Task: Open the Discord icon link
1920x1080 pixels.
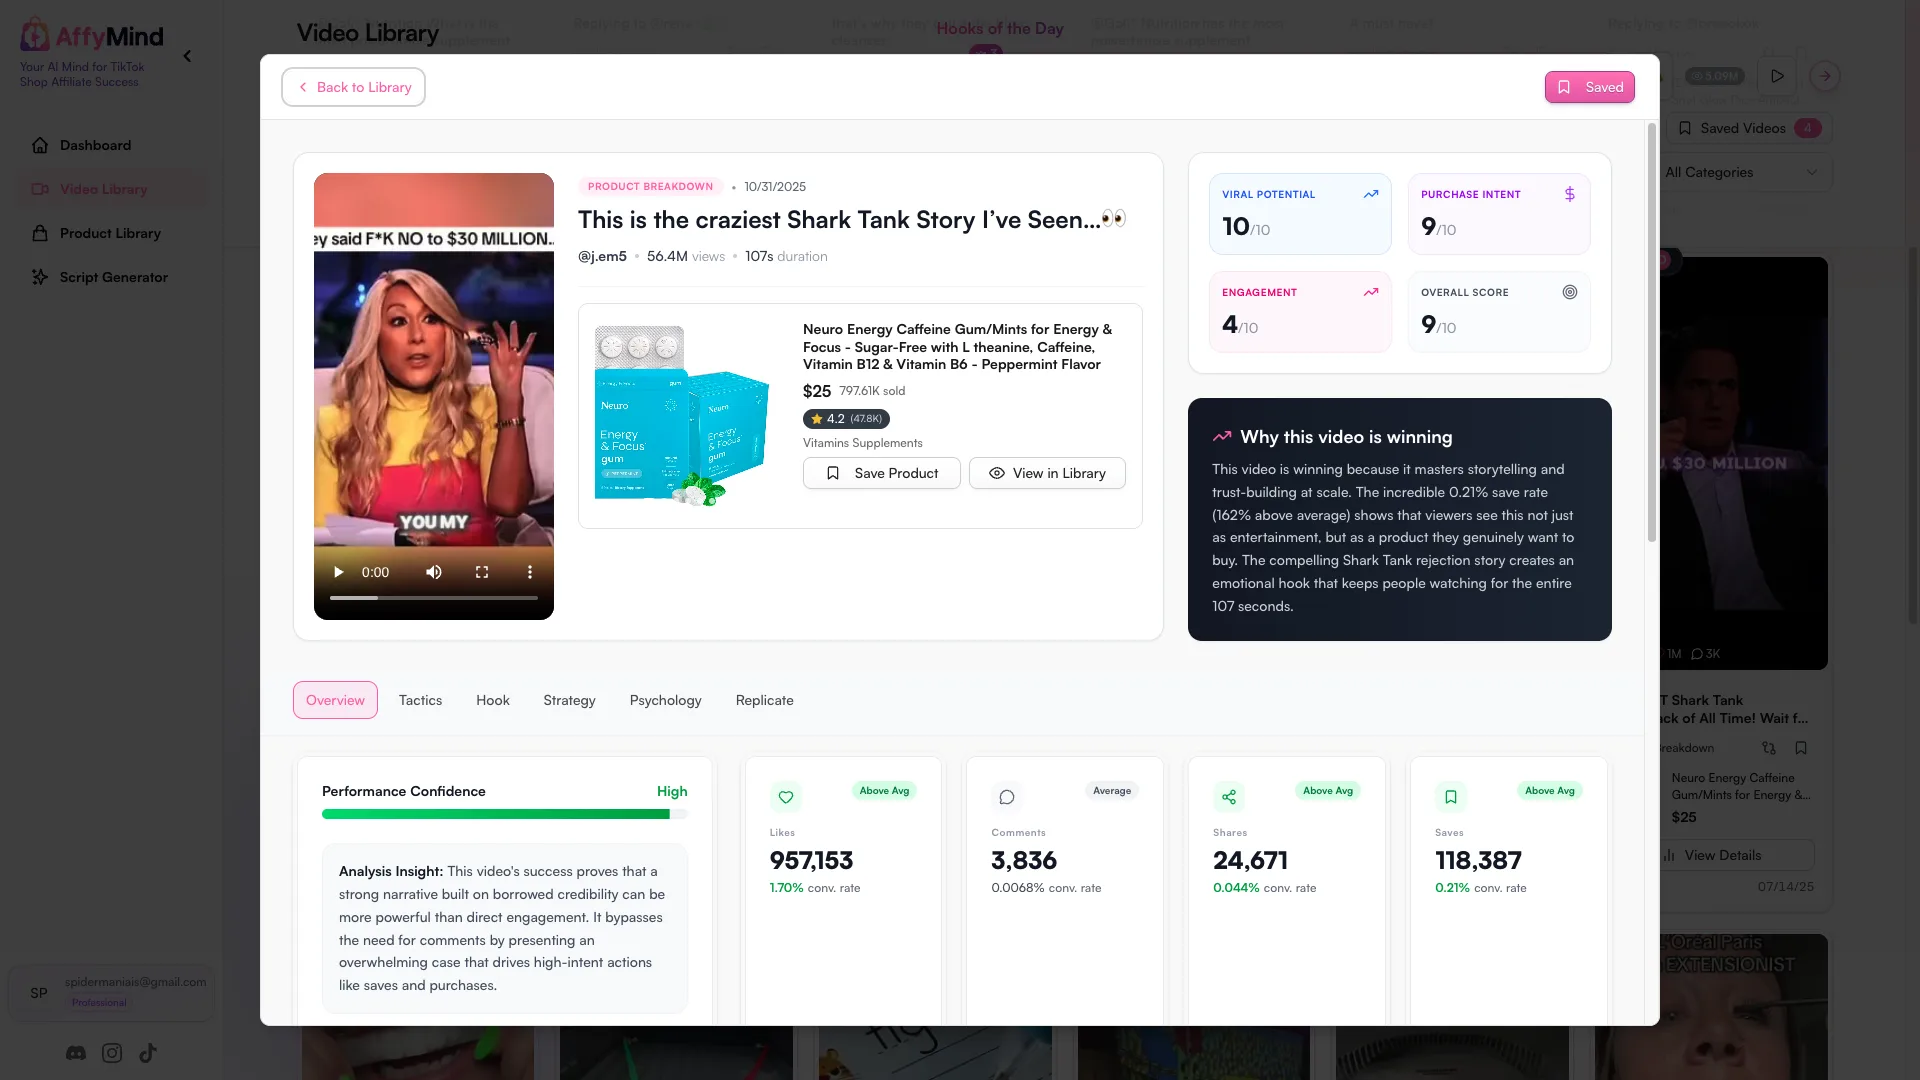Action: point(76,1053)
